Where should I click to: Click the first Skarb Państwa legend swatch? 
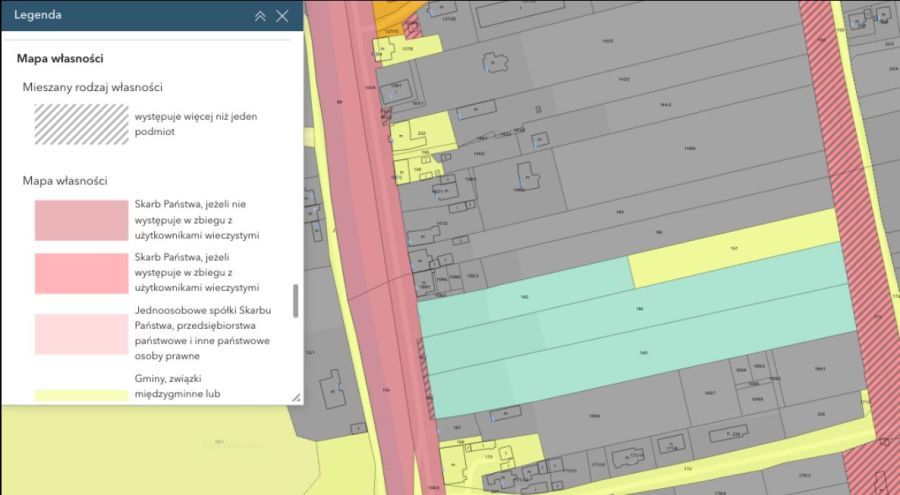(x=81, y=221)
